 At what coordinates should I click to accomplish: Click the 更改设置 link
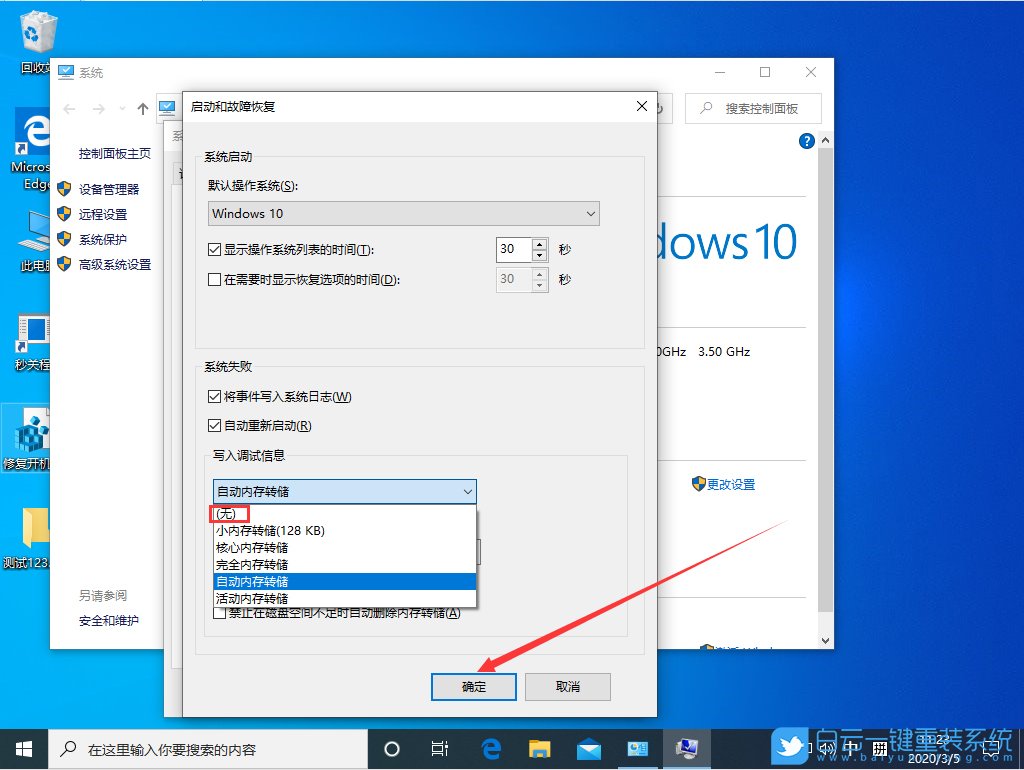tap(731, 484)
